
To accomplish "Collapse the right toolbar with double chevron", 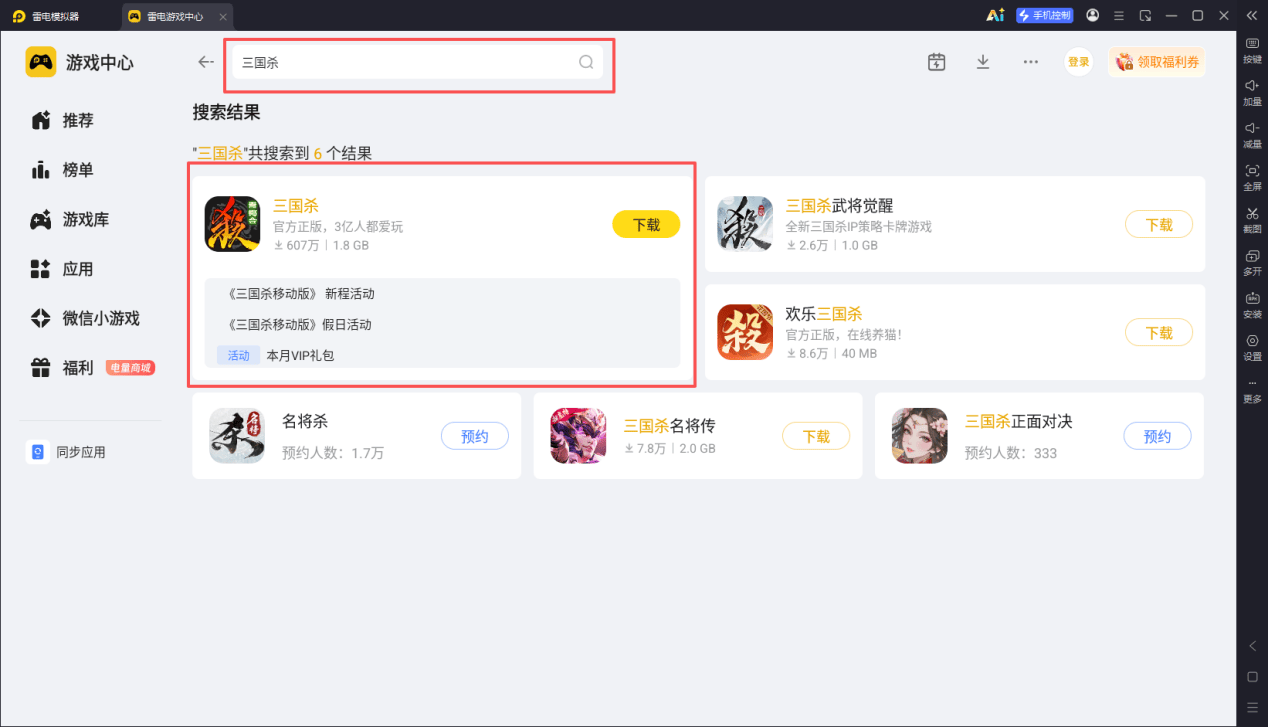I will point(1252,15).
